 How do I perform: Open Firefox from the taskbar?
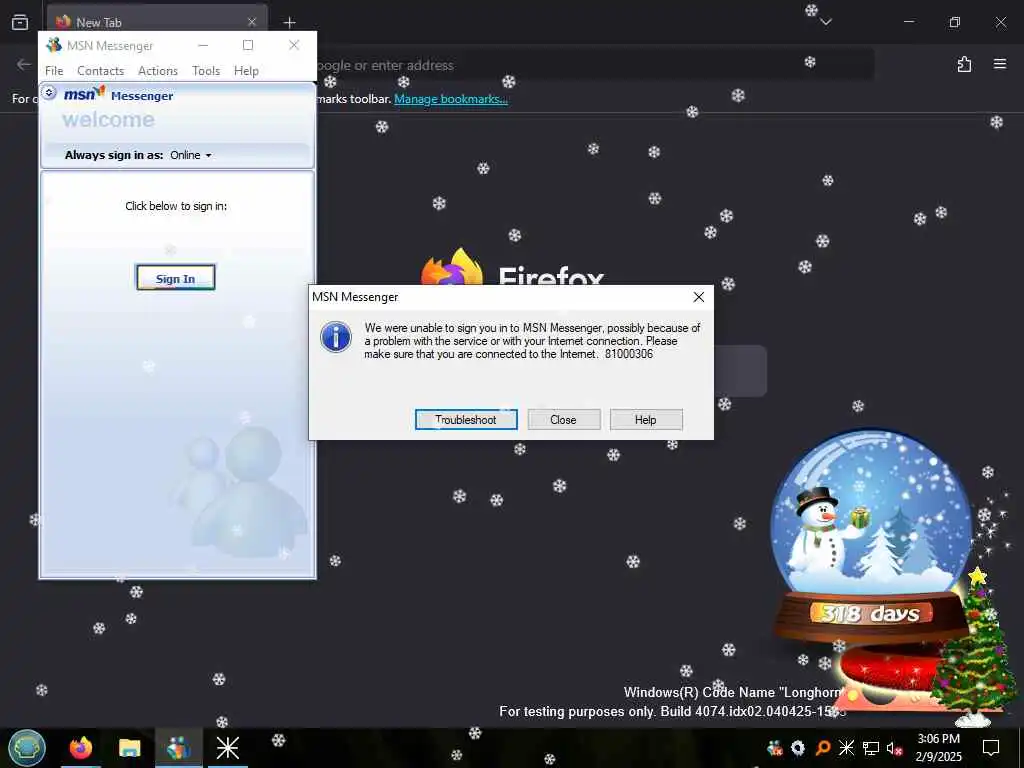click(81, 748)
